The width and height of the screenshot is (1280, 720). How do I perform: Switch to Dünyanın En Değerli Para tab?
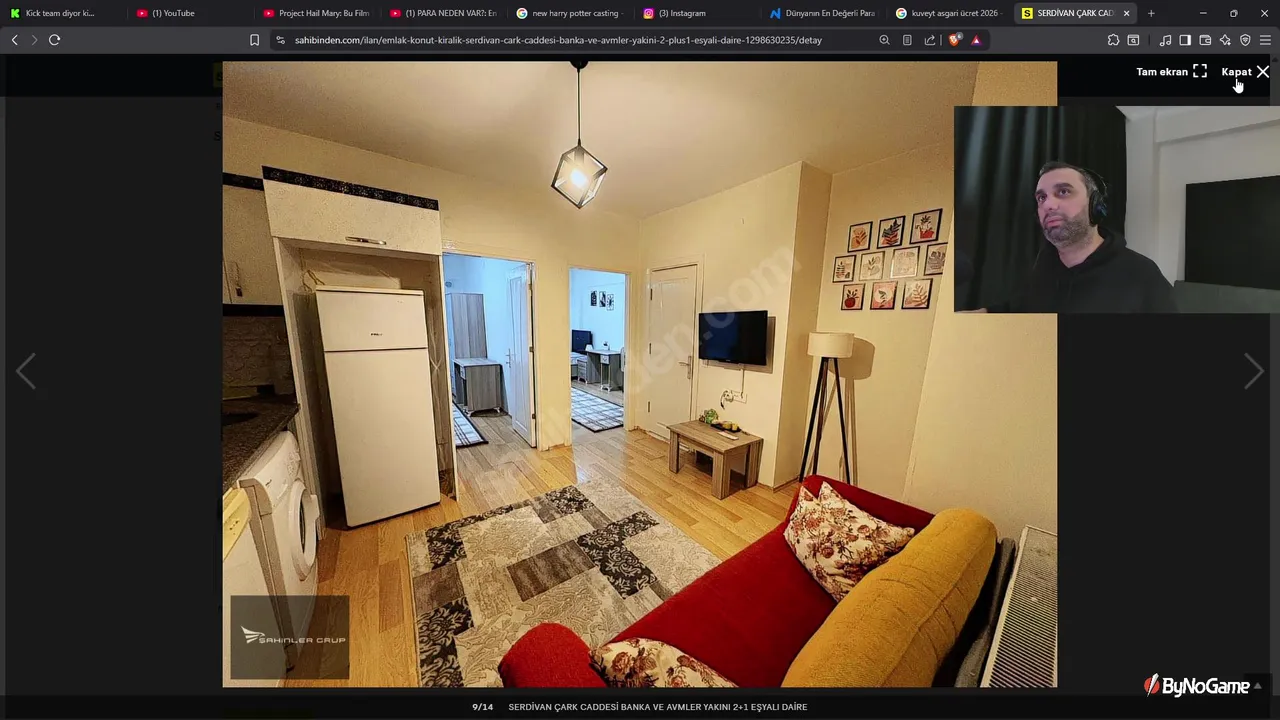pyautogui.click(x=824, y=13)
